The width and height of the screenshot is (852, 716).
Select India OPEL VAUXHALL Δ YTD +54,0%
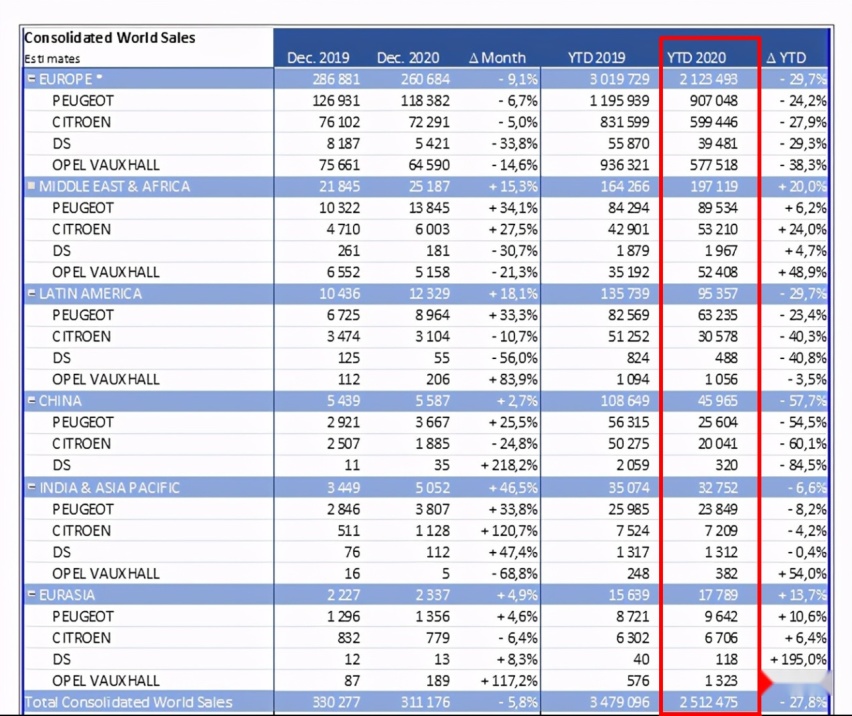(x=802, y=573)
